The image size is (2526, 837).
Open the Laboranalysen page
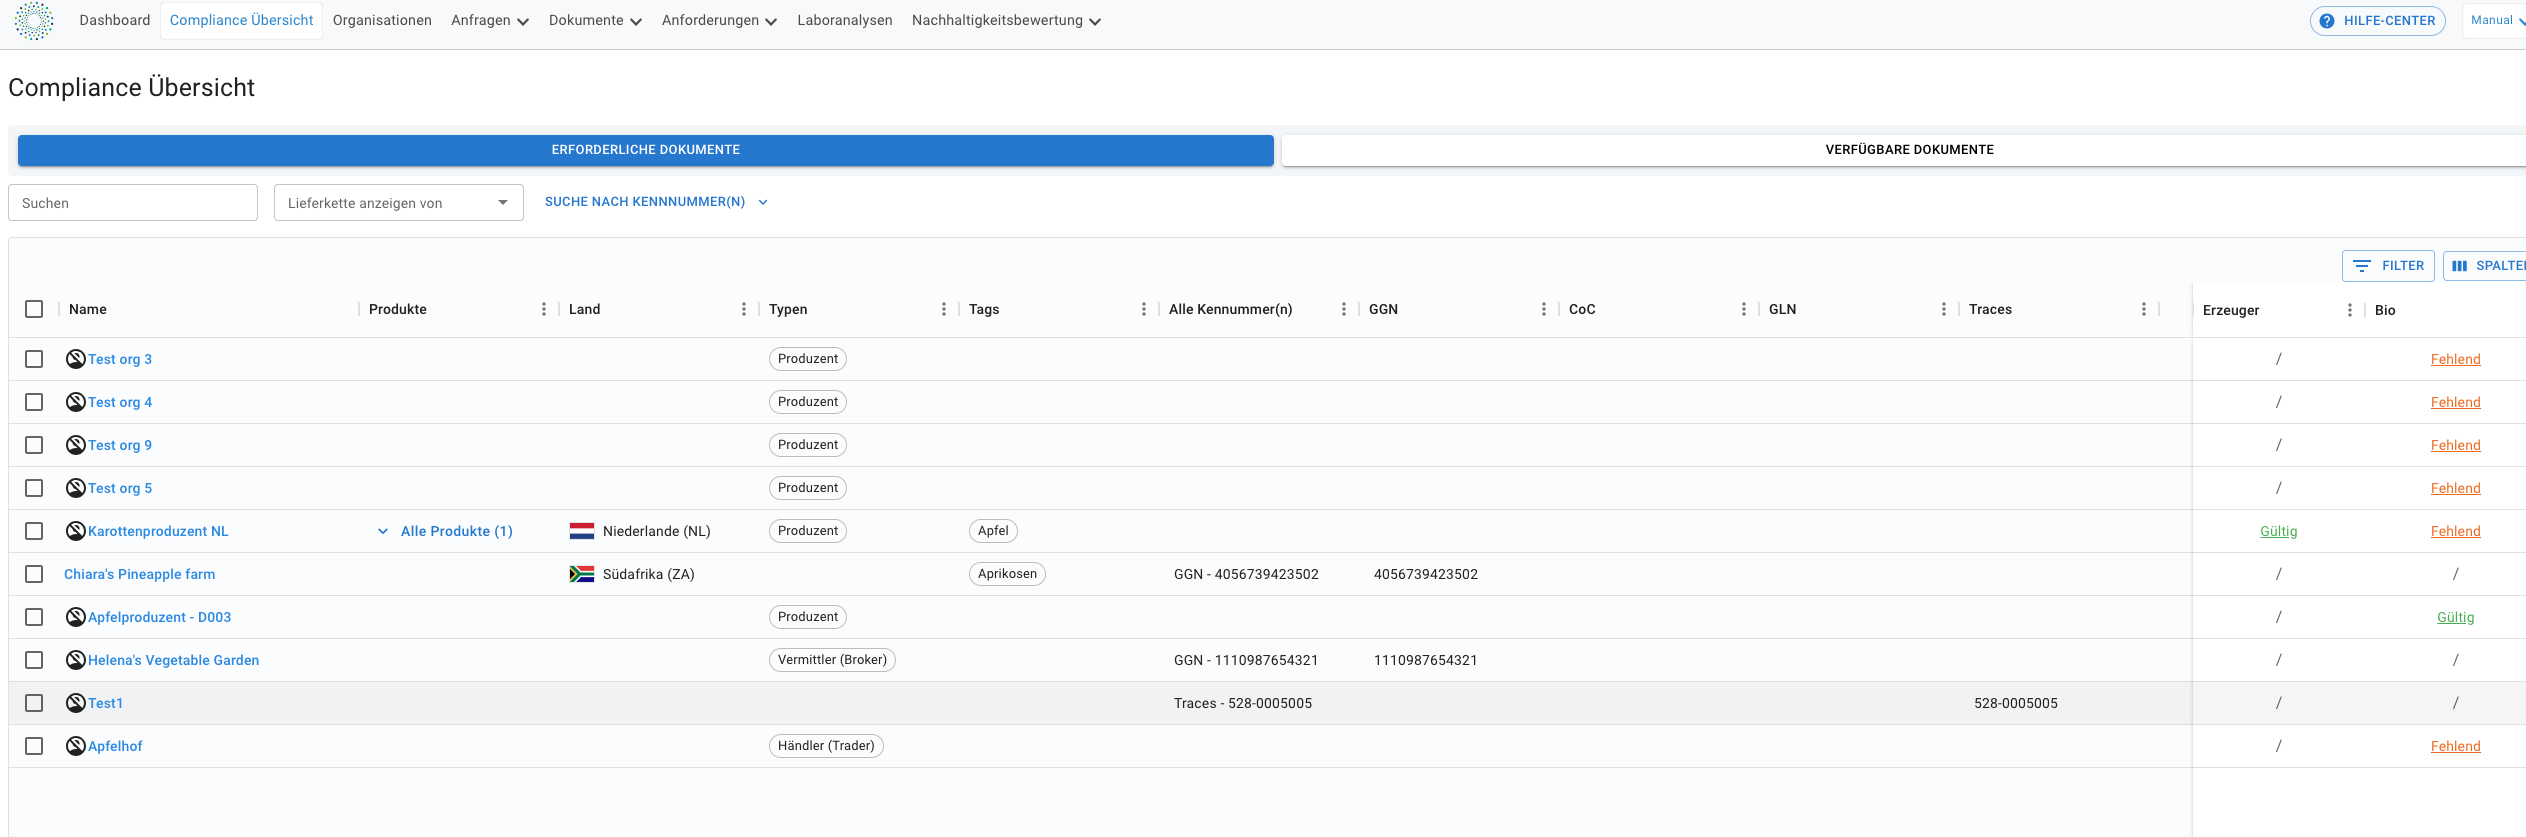(x=845, y=21)
